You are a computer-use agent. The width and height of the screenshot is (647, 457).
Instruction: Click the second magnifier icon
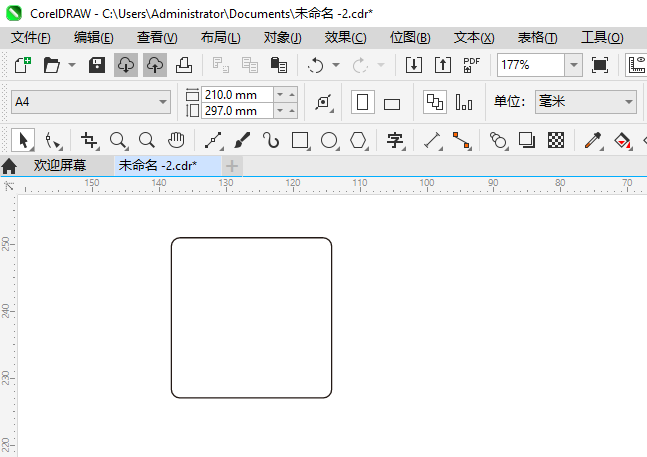147,141
